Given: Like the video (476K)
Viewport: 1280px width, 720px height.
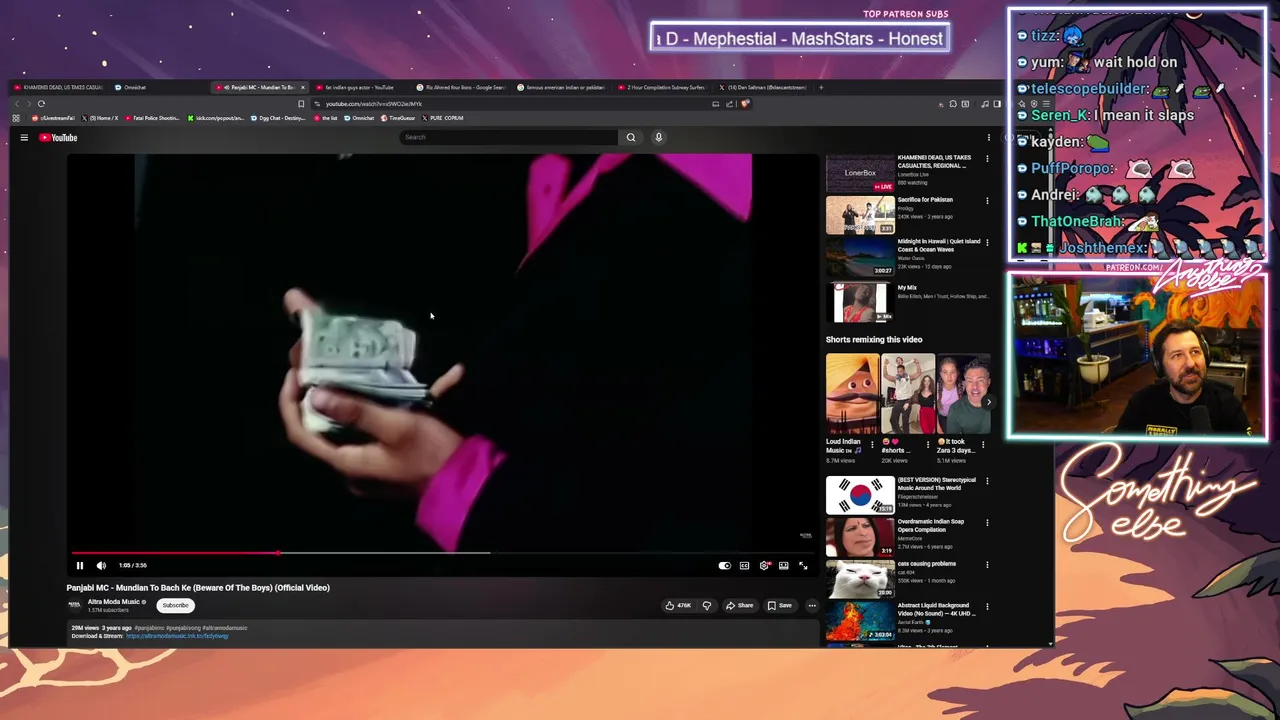Looking at the screenshot, I should [x=679, y=605].
